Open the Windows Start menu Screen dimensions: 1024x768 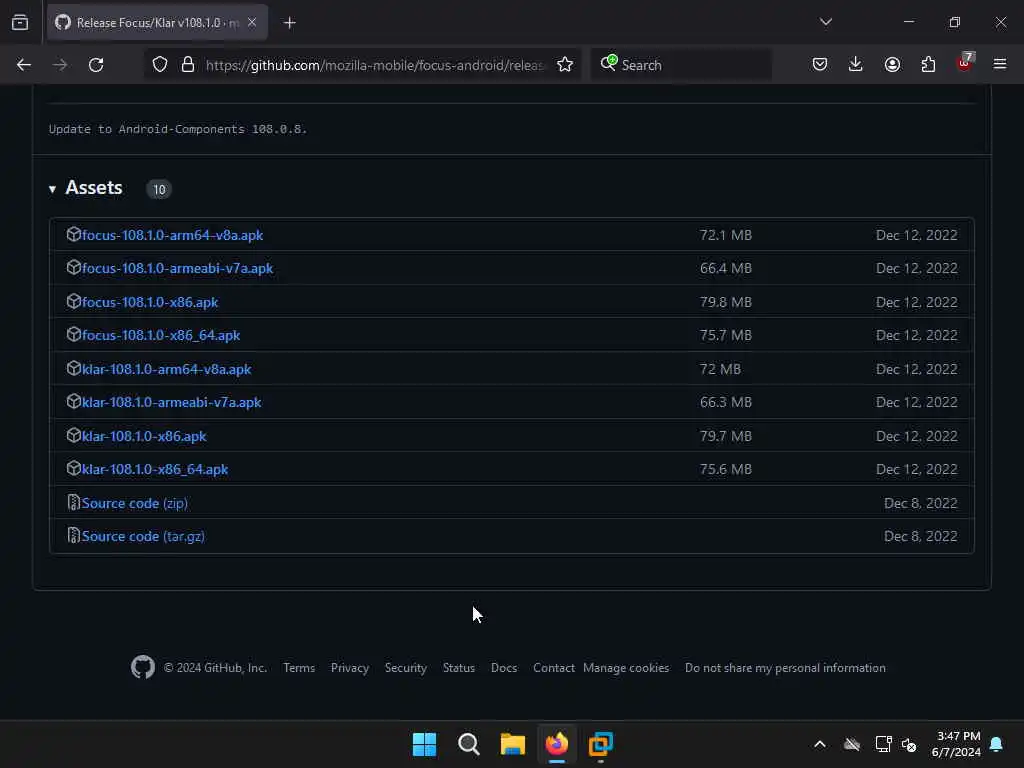(424, 744)
